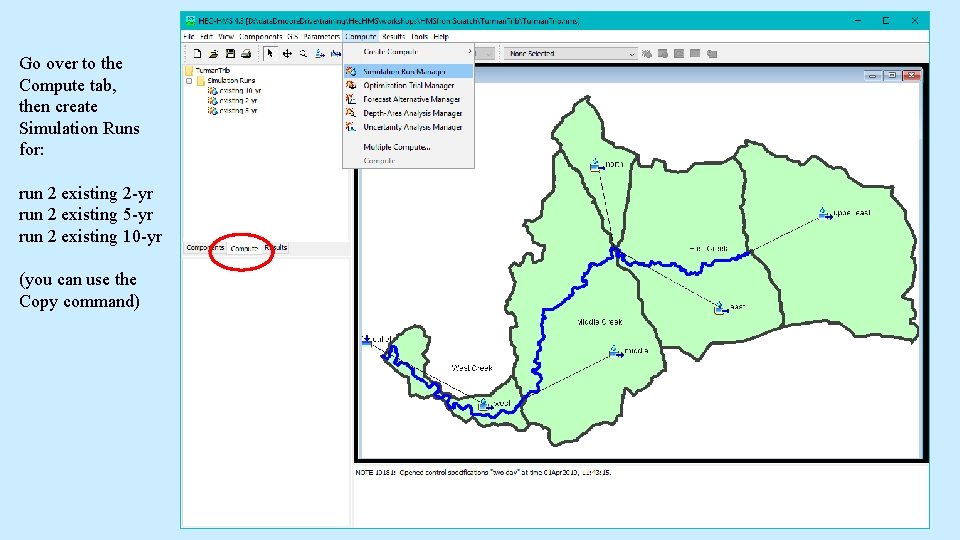Choose Forecast Alternative Manager menu item
Viewport: 960px width, 540px height.
pos(408,99)
